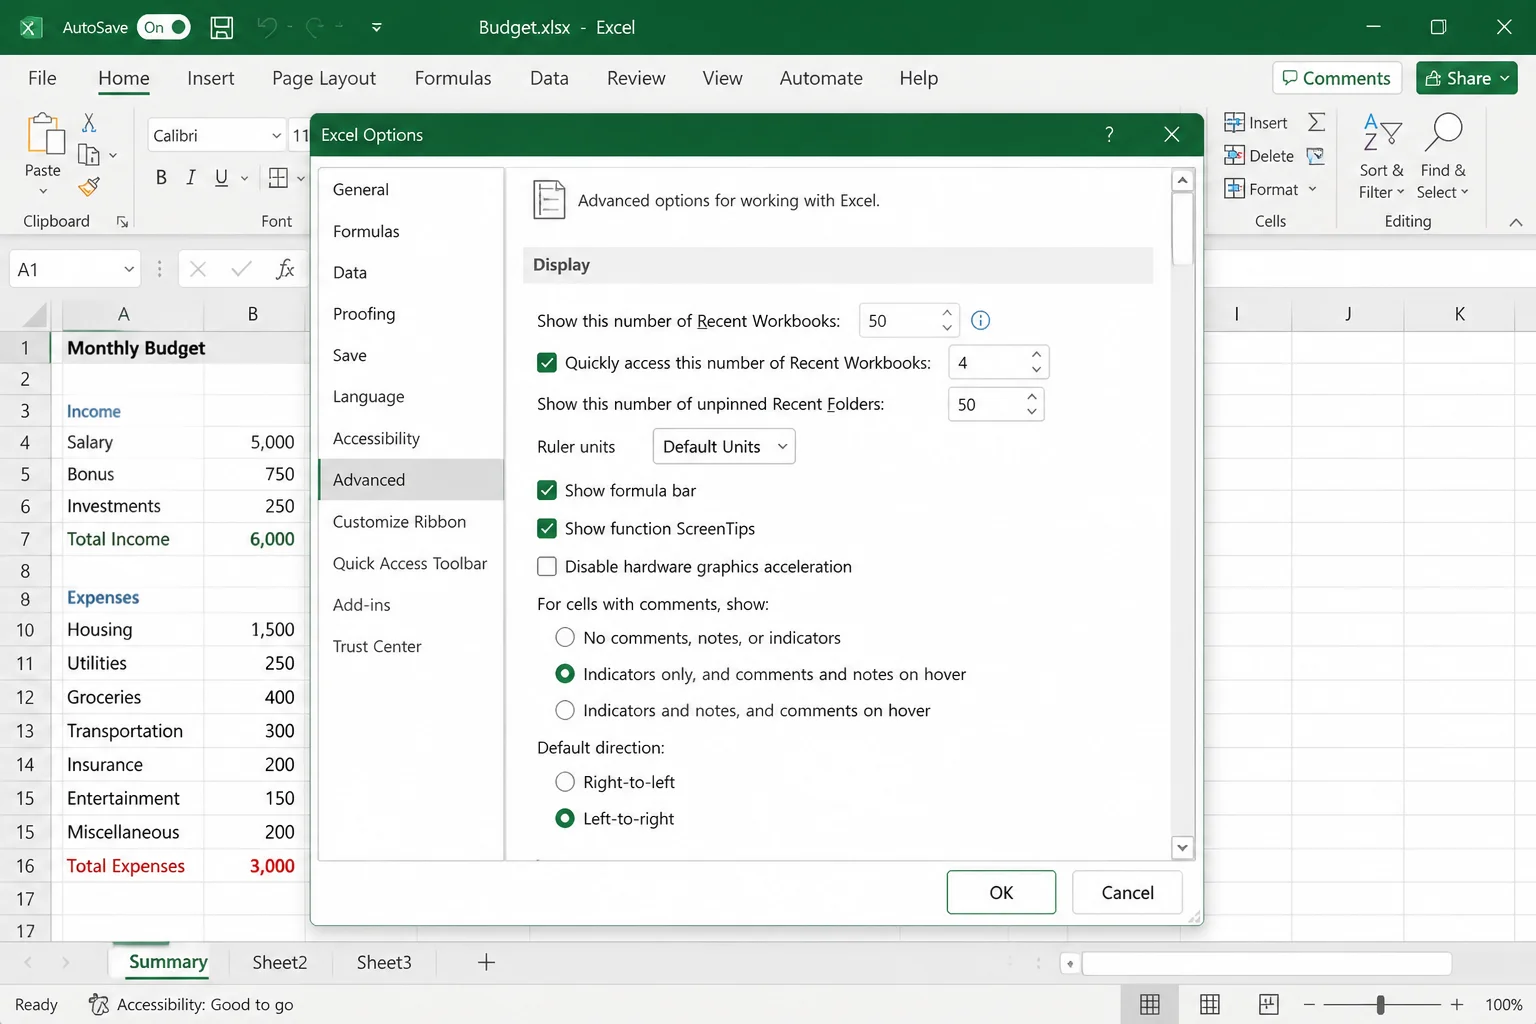Switch to Page Break Preview in status bar
1536x1024 pixels.
pyautogui.click(x=1269, y=1004)
